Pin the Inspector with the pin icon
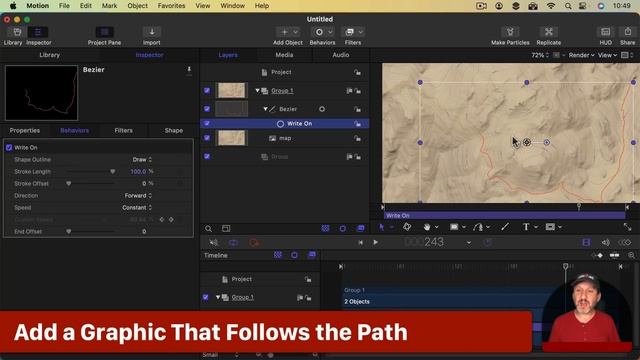This screenshot has width=640, height=360. (189, 70)
